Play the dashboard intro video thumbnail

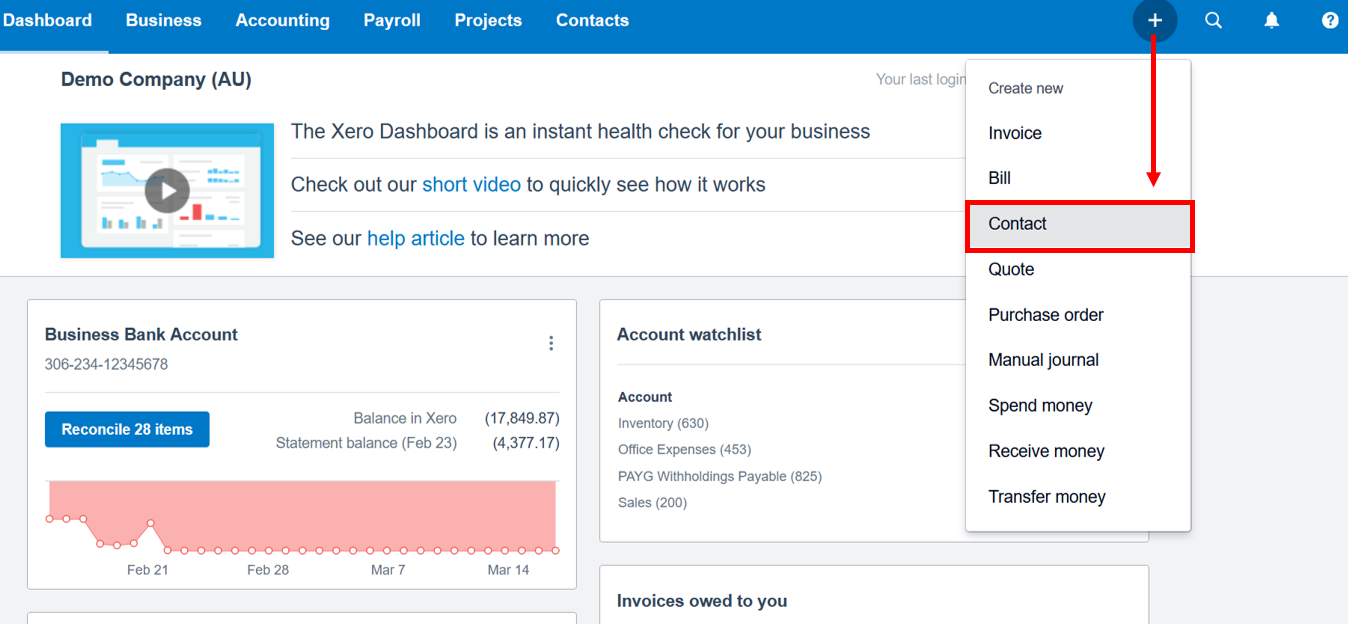[167, 191]
